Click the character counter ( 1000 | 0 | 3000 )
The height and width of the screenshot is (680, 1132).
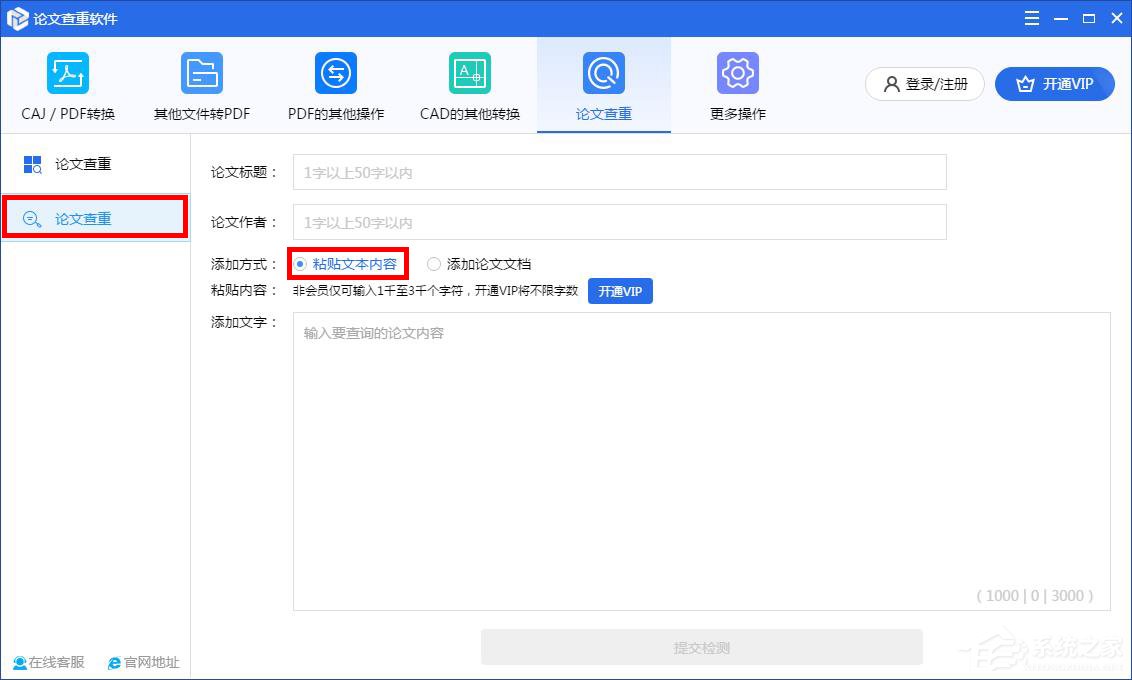coord(1035,596)
